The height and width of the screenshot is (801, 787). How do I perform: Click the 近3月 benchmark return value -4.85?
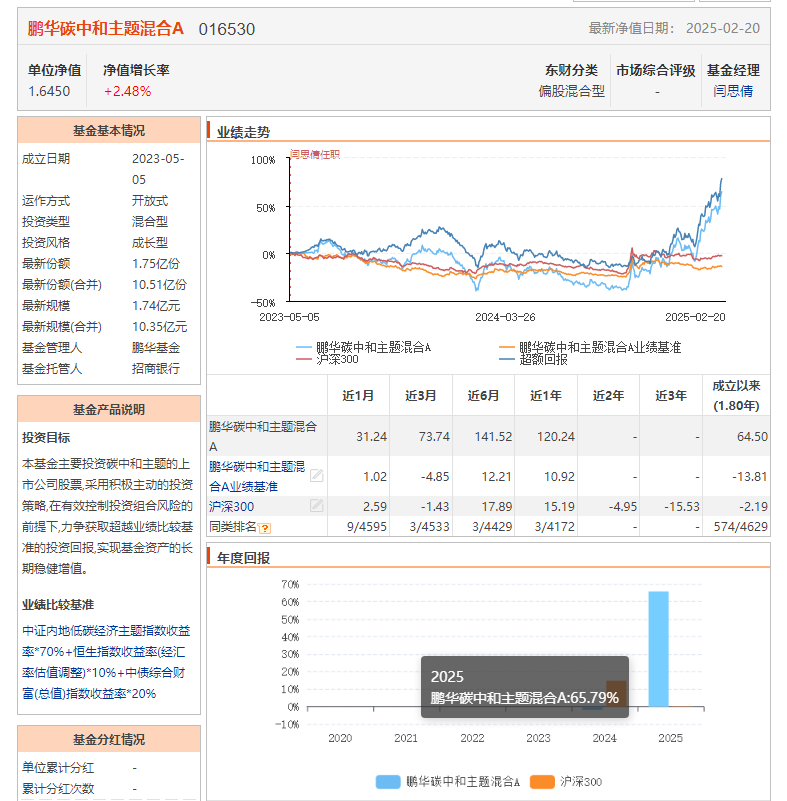pyautogui.click(x=435, y=477)
